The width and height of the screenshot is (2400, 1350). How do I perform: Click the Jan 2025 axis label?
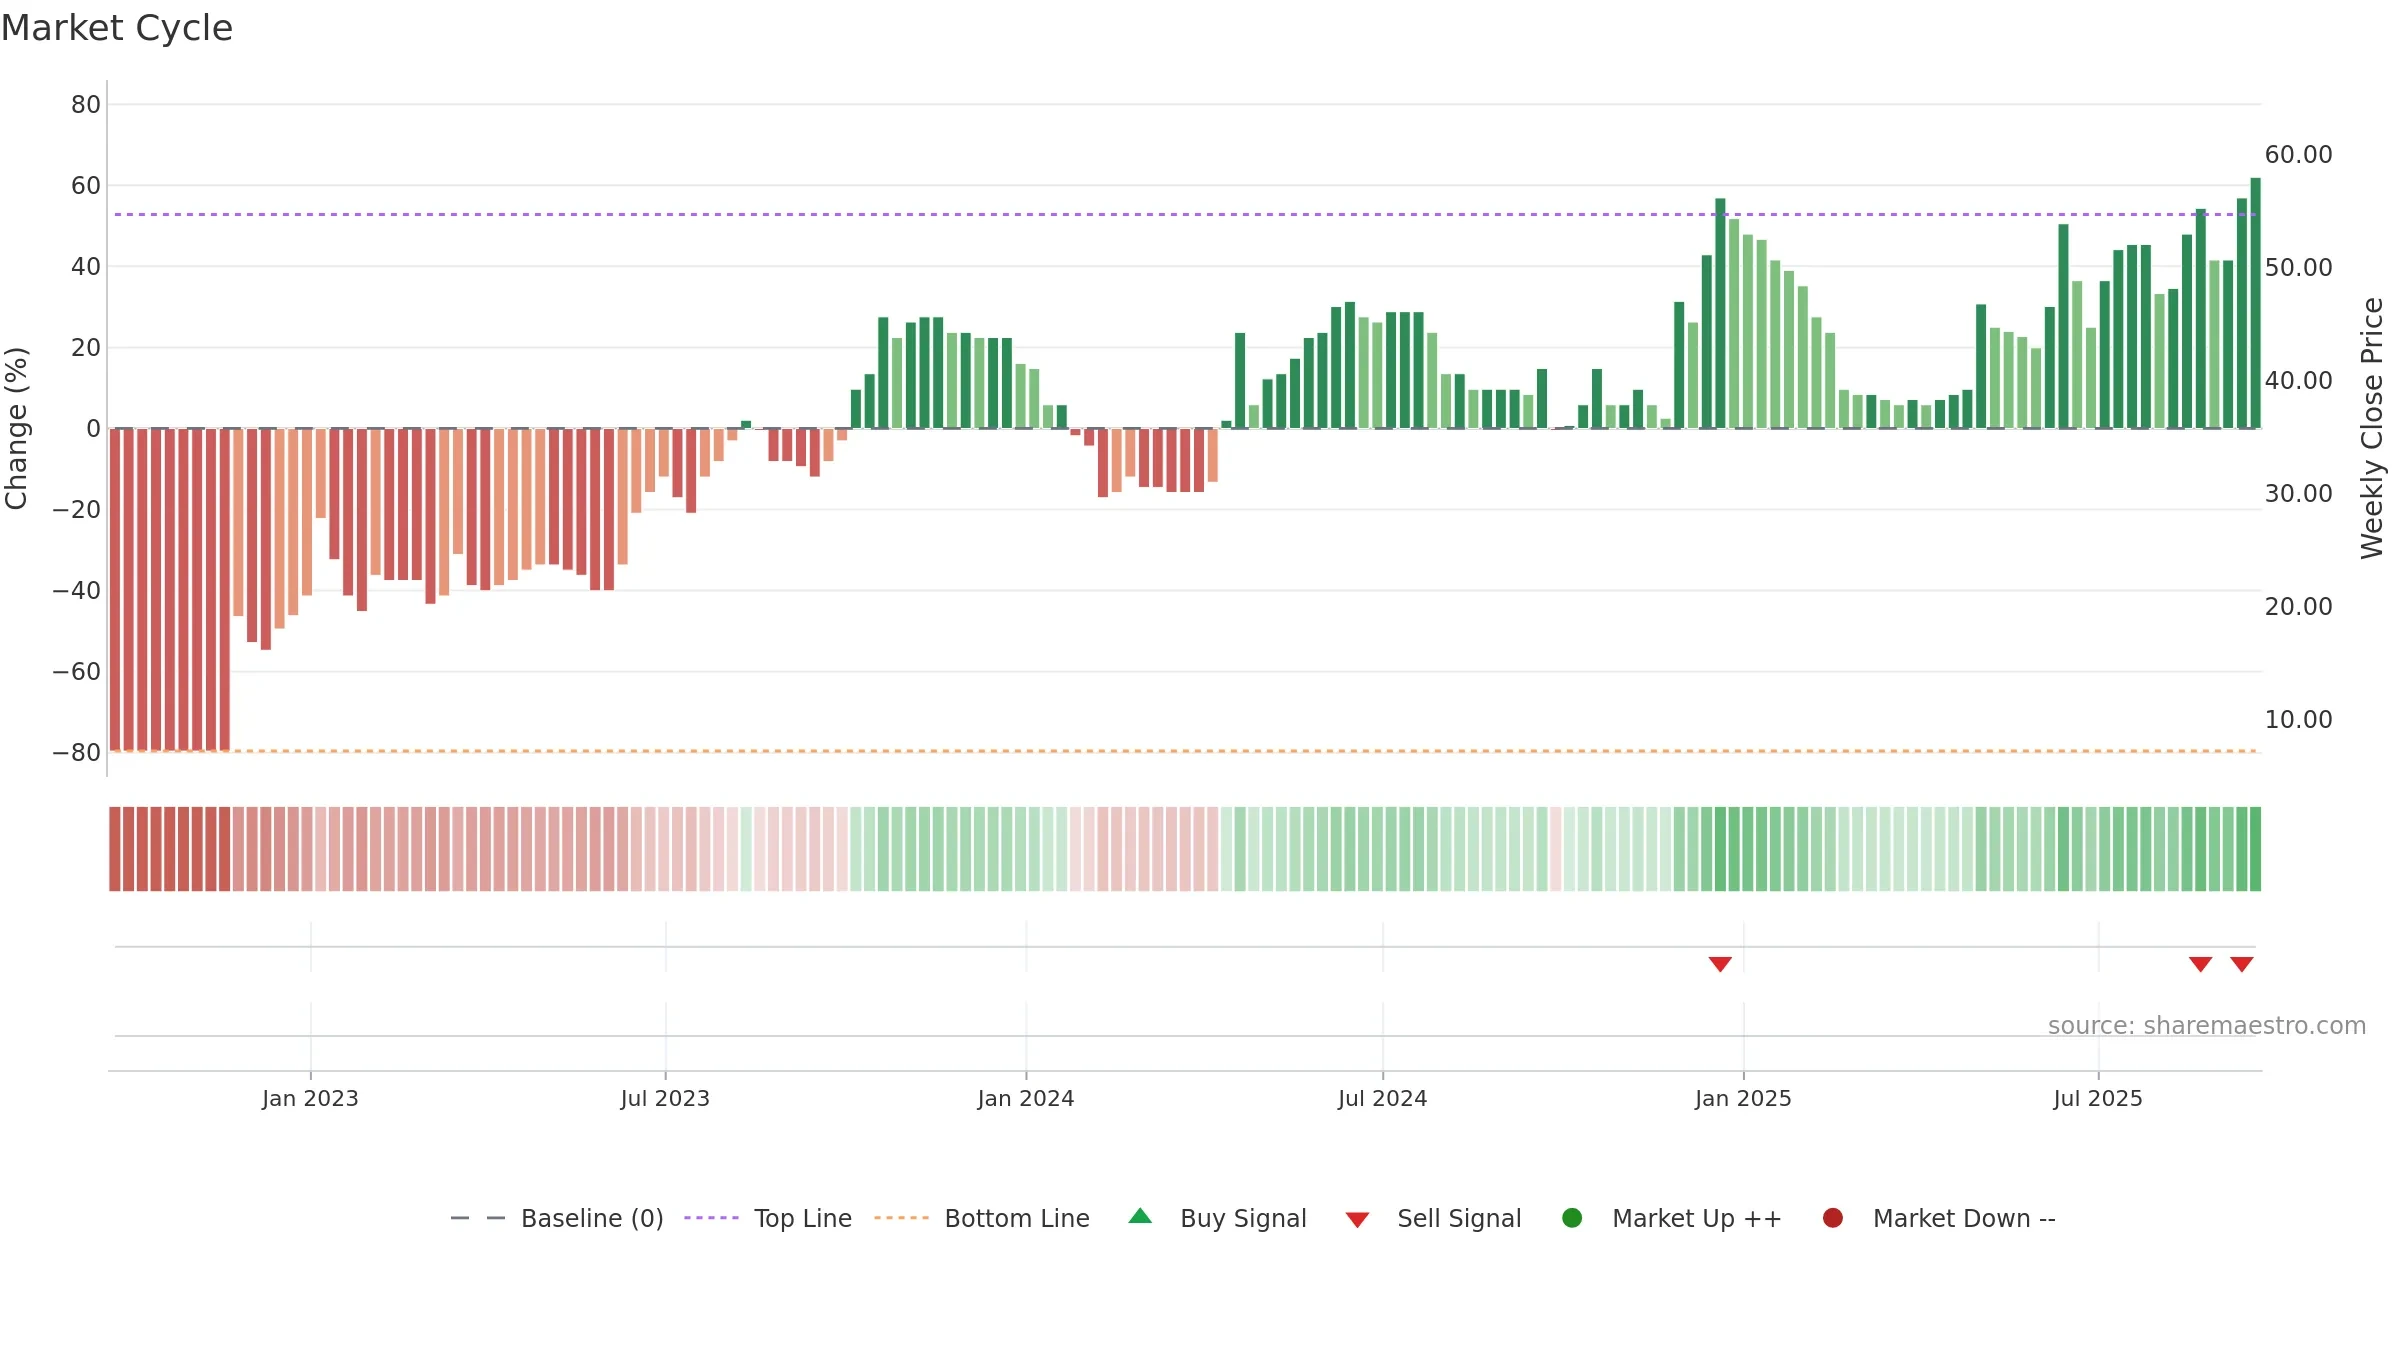pyautogui.click(x=1743, y=1098)
